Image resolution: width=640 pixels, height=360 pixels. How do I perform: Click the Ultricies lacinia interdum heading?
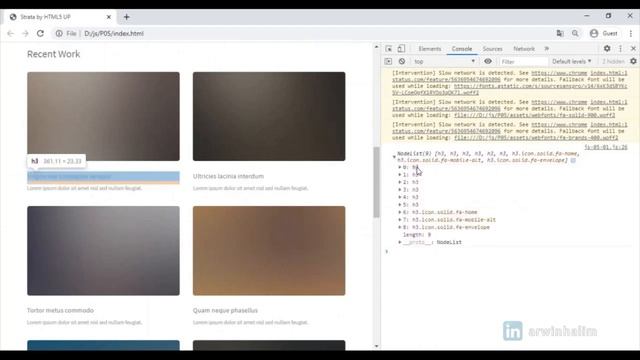[228, 176]
